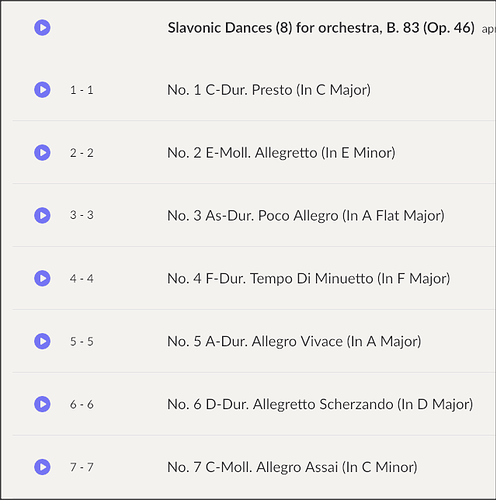Play track No. 4 Tempo Di Minuetto
496x500 pixels.
42,278
